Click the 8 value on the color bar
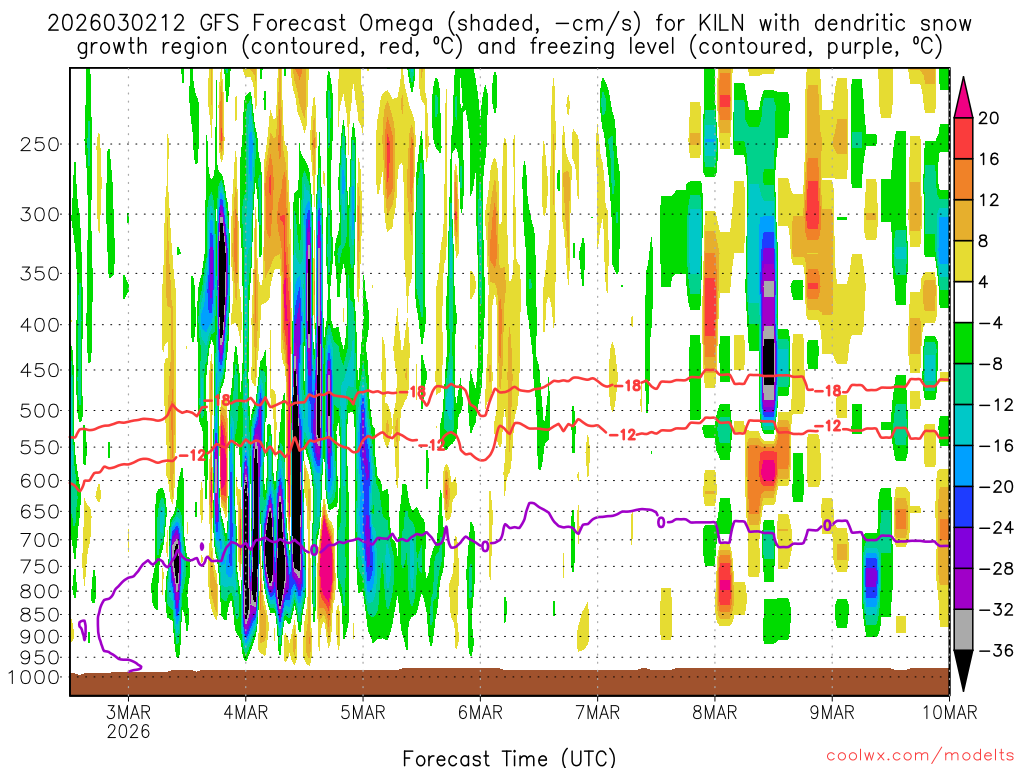Screen dimensions: 1024x768 pos(983,242)
